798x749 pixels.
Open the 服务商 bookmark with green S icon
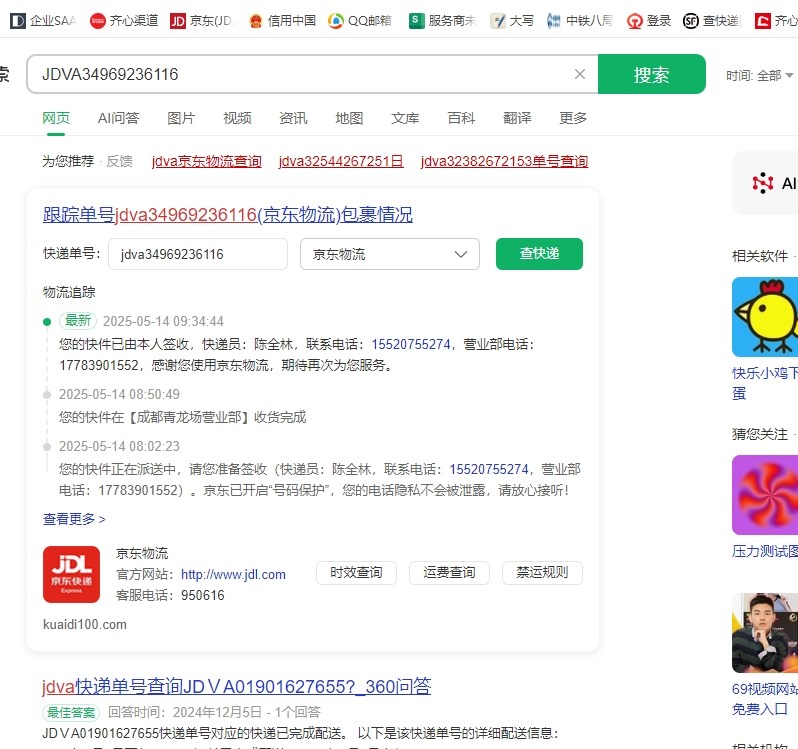tap(442, 21)
